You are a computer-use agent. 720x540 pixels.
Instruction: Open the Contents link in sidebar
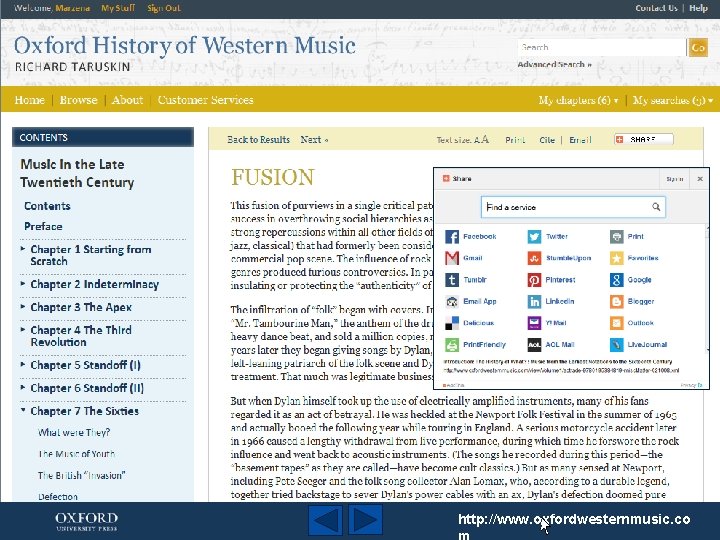point(47,206)
